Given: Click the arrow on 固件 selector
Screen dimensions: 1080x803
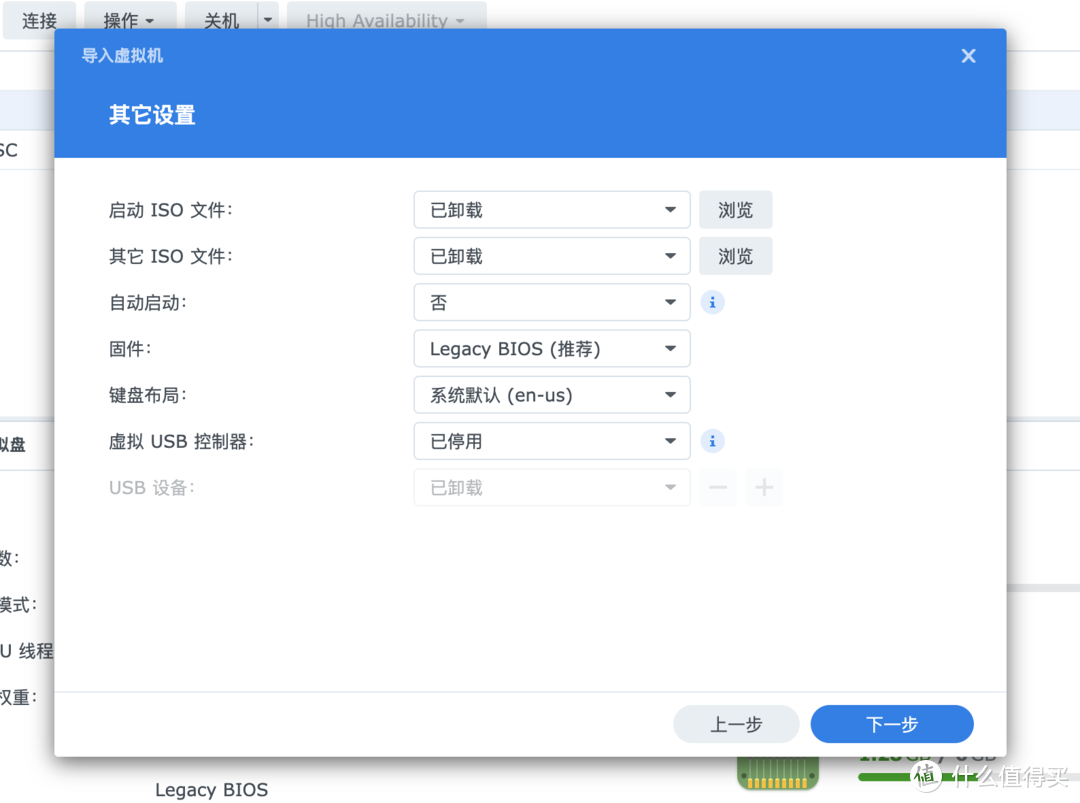Looking at the screenshot, I should click(673, 348).
